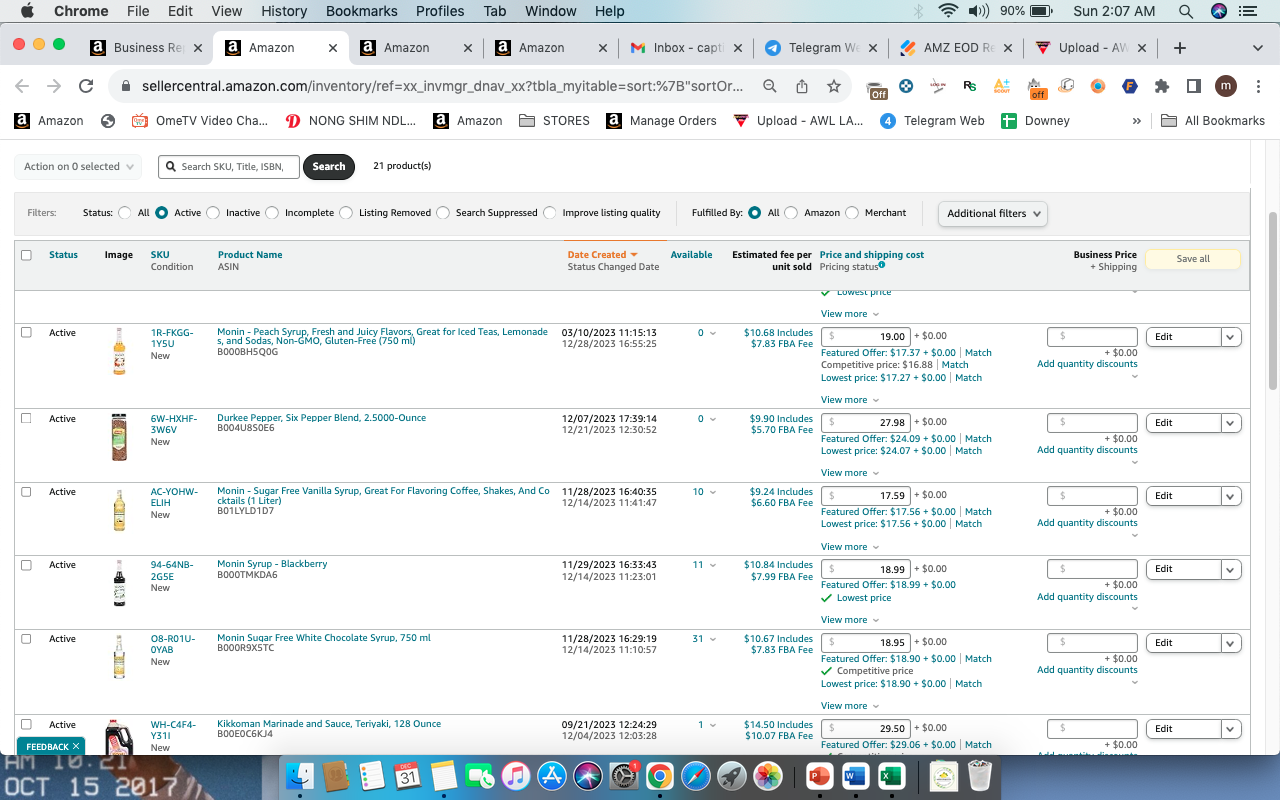Viewport: 1280px width, 800px height.
Task: Check the Monin Blackberry row checkbox
Action: tap(26, 565)
